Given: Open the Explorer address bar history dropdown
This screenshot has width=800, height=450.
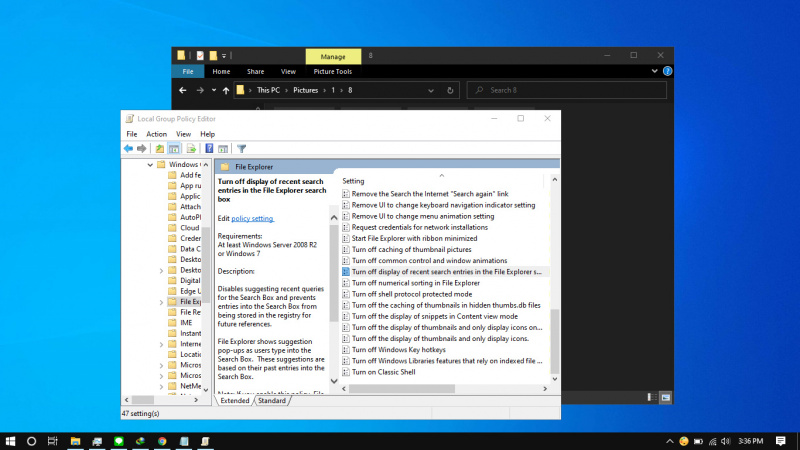Looking at the screenshot, I should [431, 90].
